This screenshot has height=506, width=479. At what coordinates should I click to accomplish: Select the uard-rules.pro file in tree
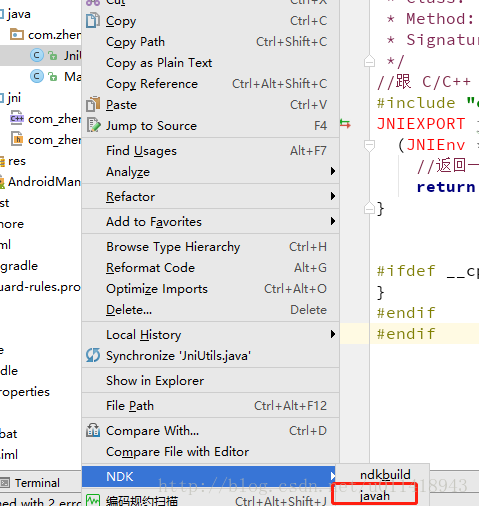tap(40, 287)
